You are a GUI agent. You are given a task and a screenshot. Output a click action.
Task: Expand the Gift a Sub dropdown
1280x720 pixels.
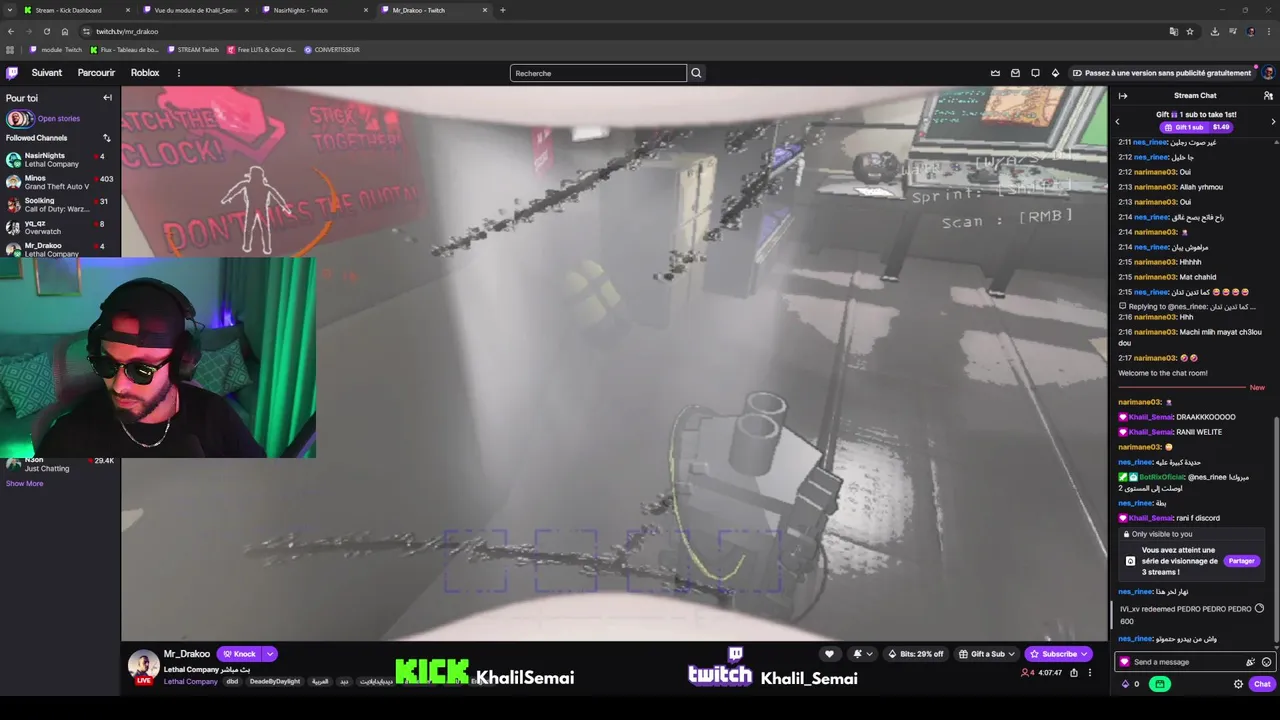coord(1010,654)
